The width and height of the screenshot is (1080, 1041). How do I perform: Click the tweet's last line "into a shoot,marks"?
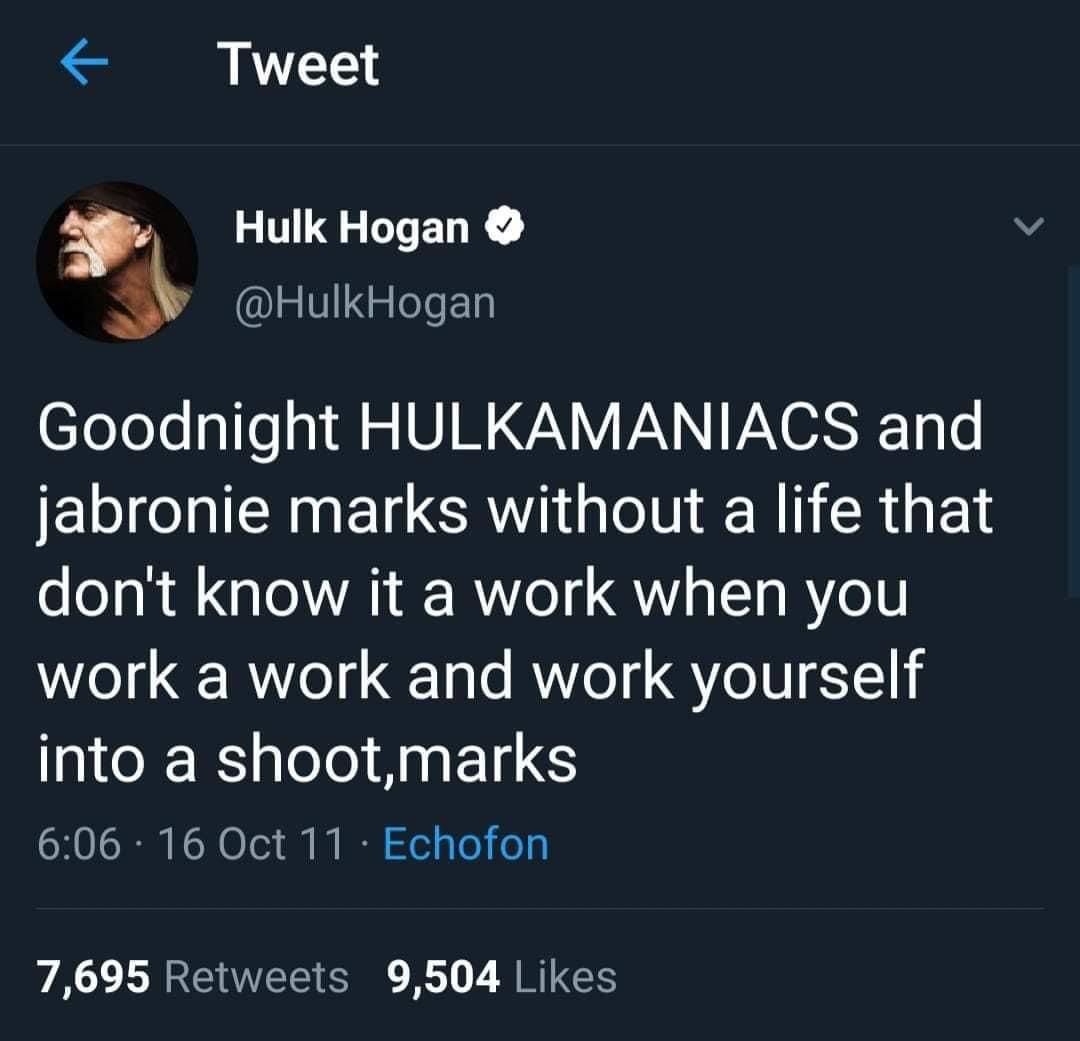pyautogui.click(x=307, y=760)
